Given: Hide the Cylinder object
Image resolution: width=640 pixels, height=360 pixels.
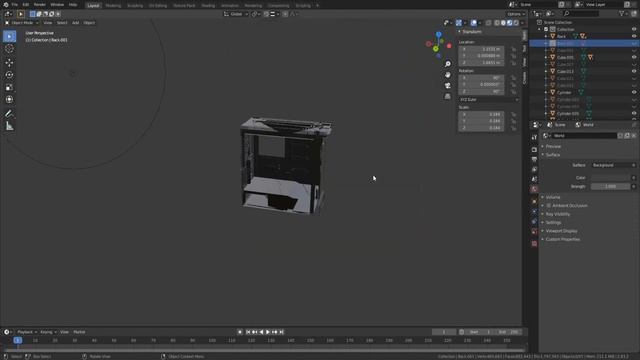Looking at the screenshot, I should click(x=634, y=92).
